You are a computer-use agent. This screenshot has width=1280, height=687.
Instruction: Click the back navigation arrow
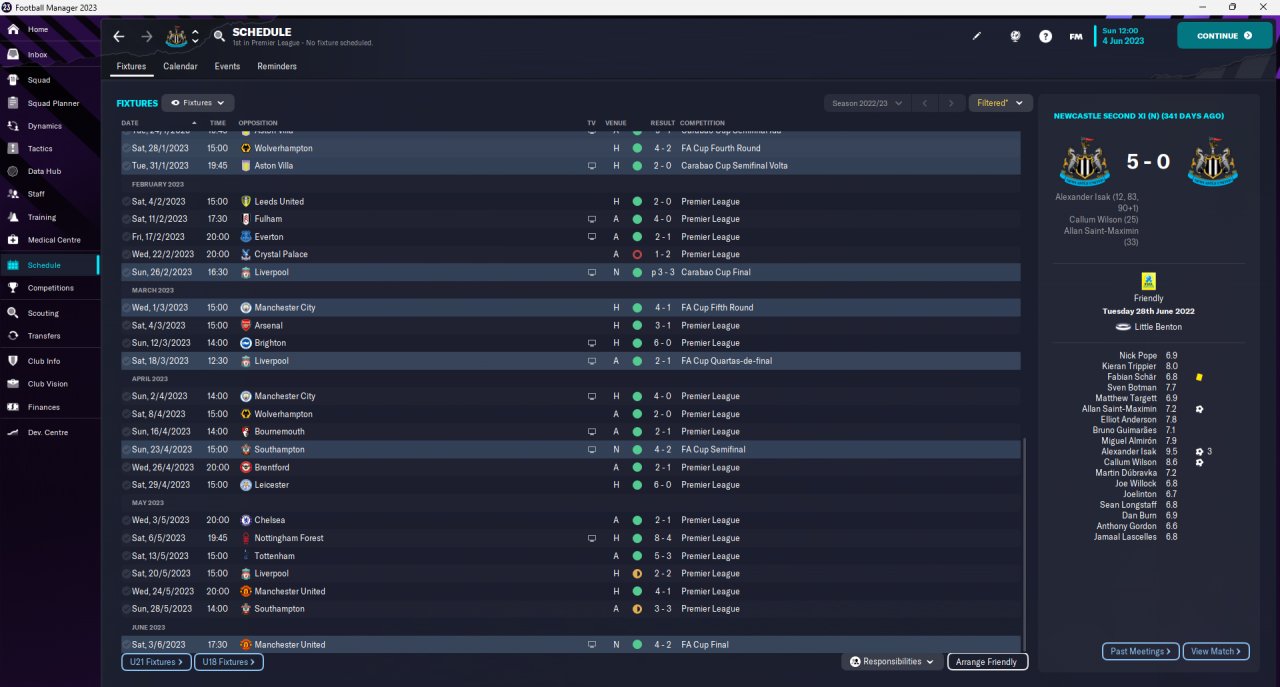coord(119,36)
